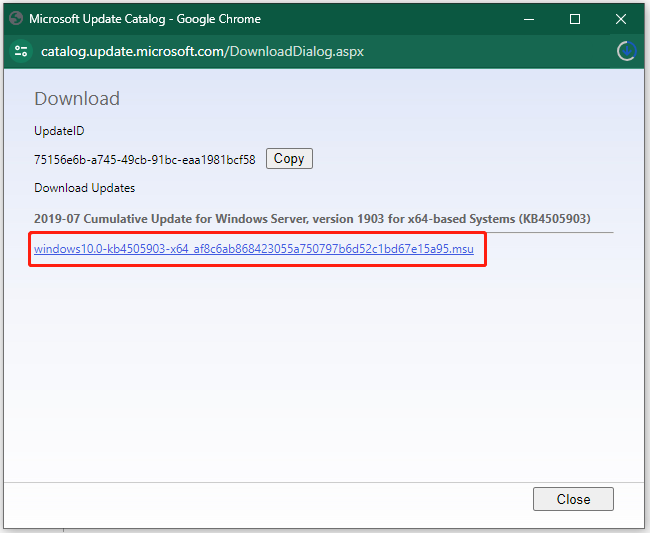The width and height of the screenshot is (650, 533).
Task: Close the download dialog with Close button
Action: tap(573, 499)
